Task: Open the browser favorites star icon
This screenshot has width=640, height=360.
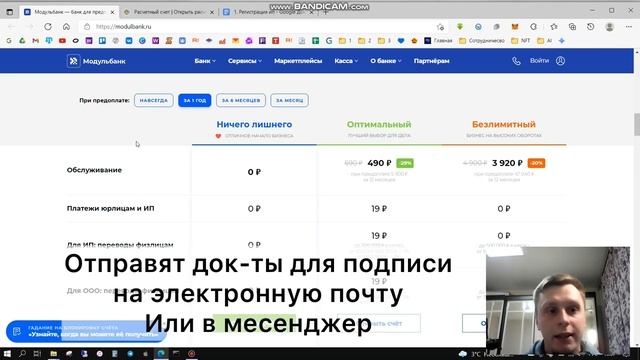Action: click(553, 27)
